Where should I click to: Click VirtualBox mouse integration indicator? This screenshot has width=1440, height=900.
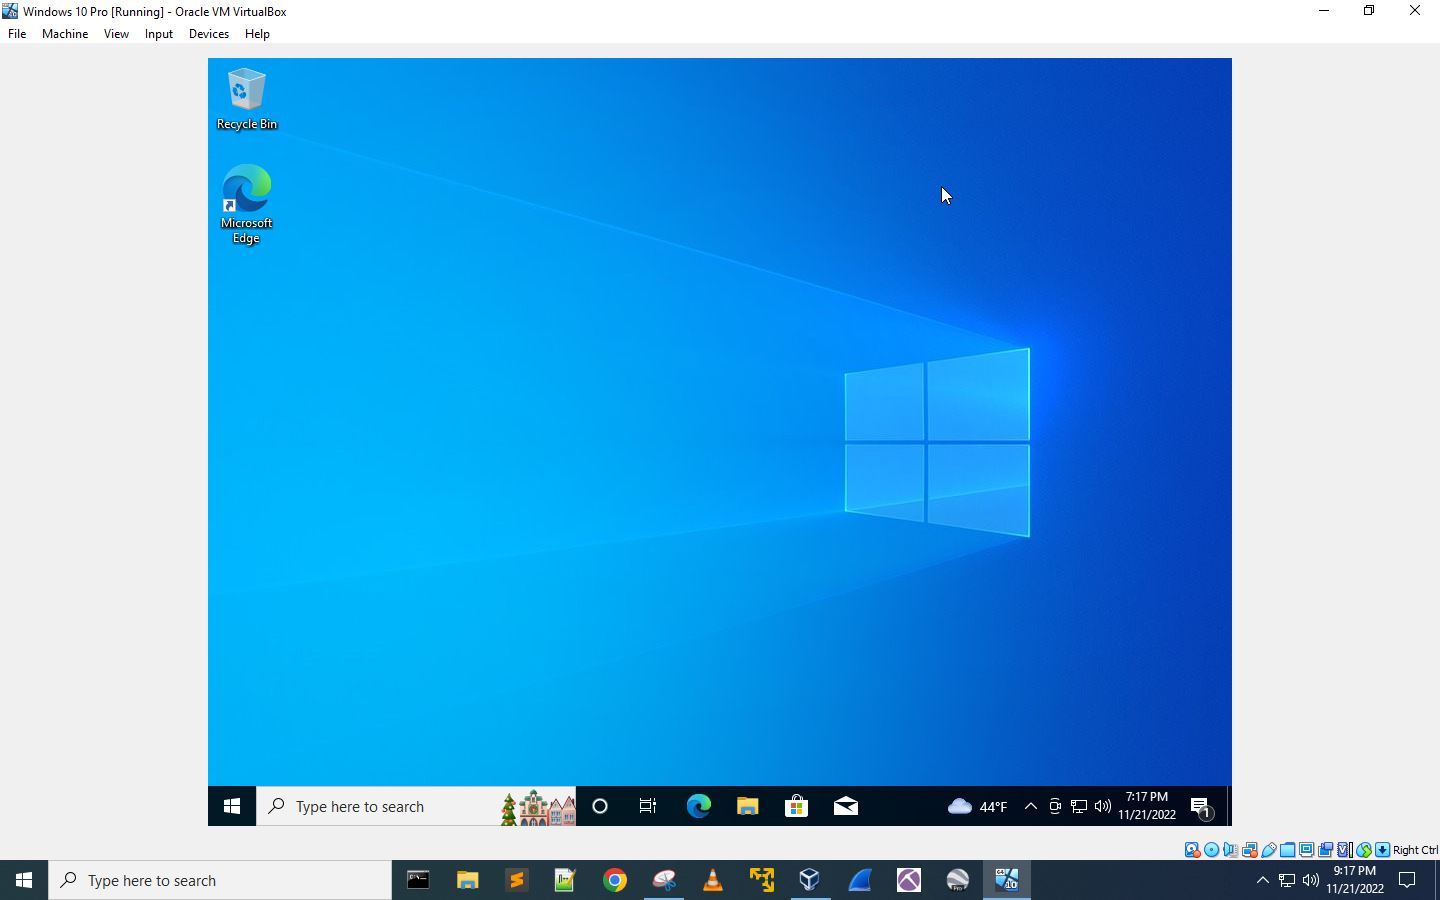point(1363,850)
